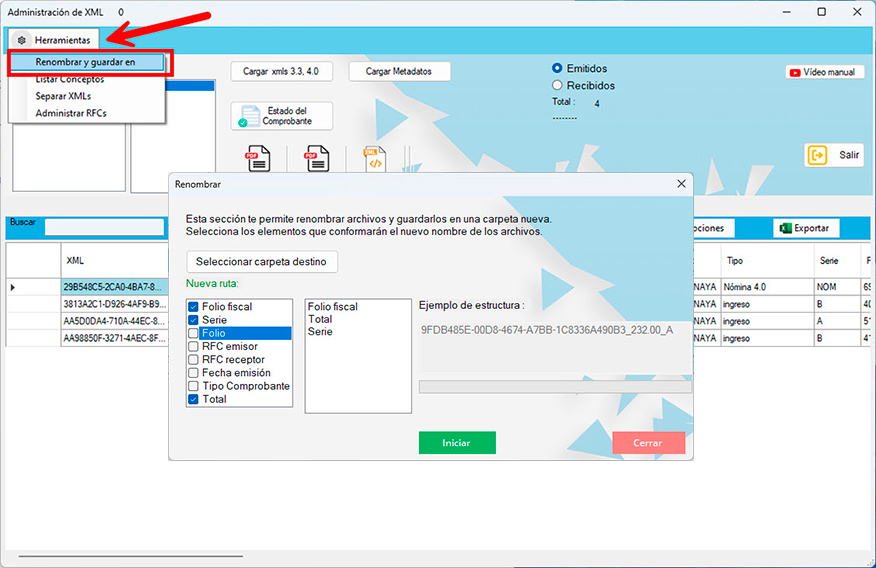
Task: Click the XML code file icon
Action: (x=374, y=159)
